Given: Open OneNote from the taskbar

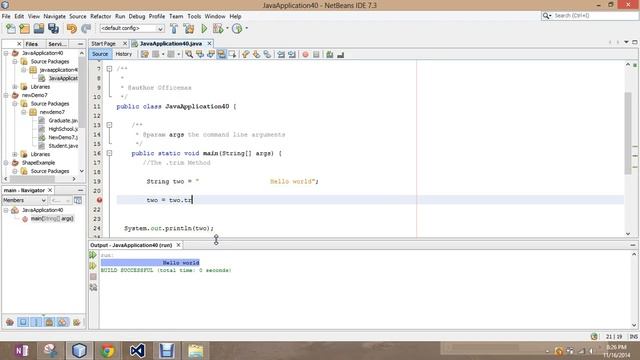Looking at the screenshot, I should pyautogui.click(x=21, y=351).
